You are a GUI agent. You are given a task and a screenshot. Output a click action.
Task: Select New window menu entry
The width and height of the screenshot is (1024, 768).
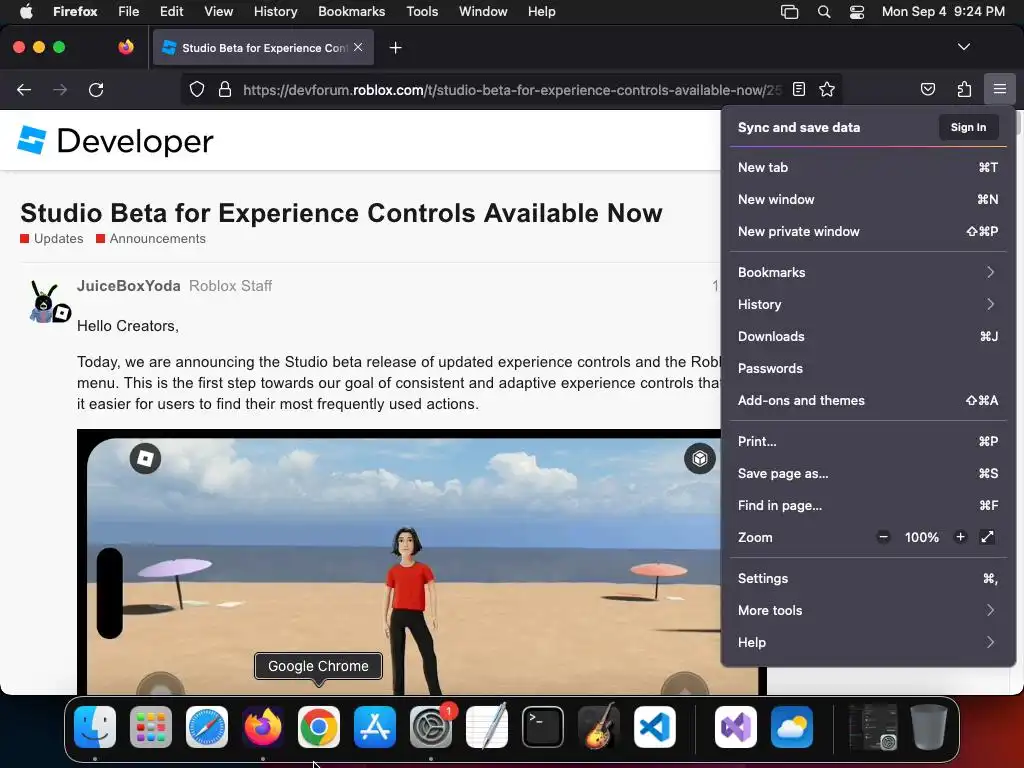coord(868,199)
